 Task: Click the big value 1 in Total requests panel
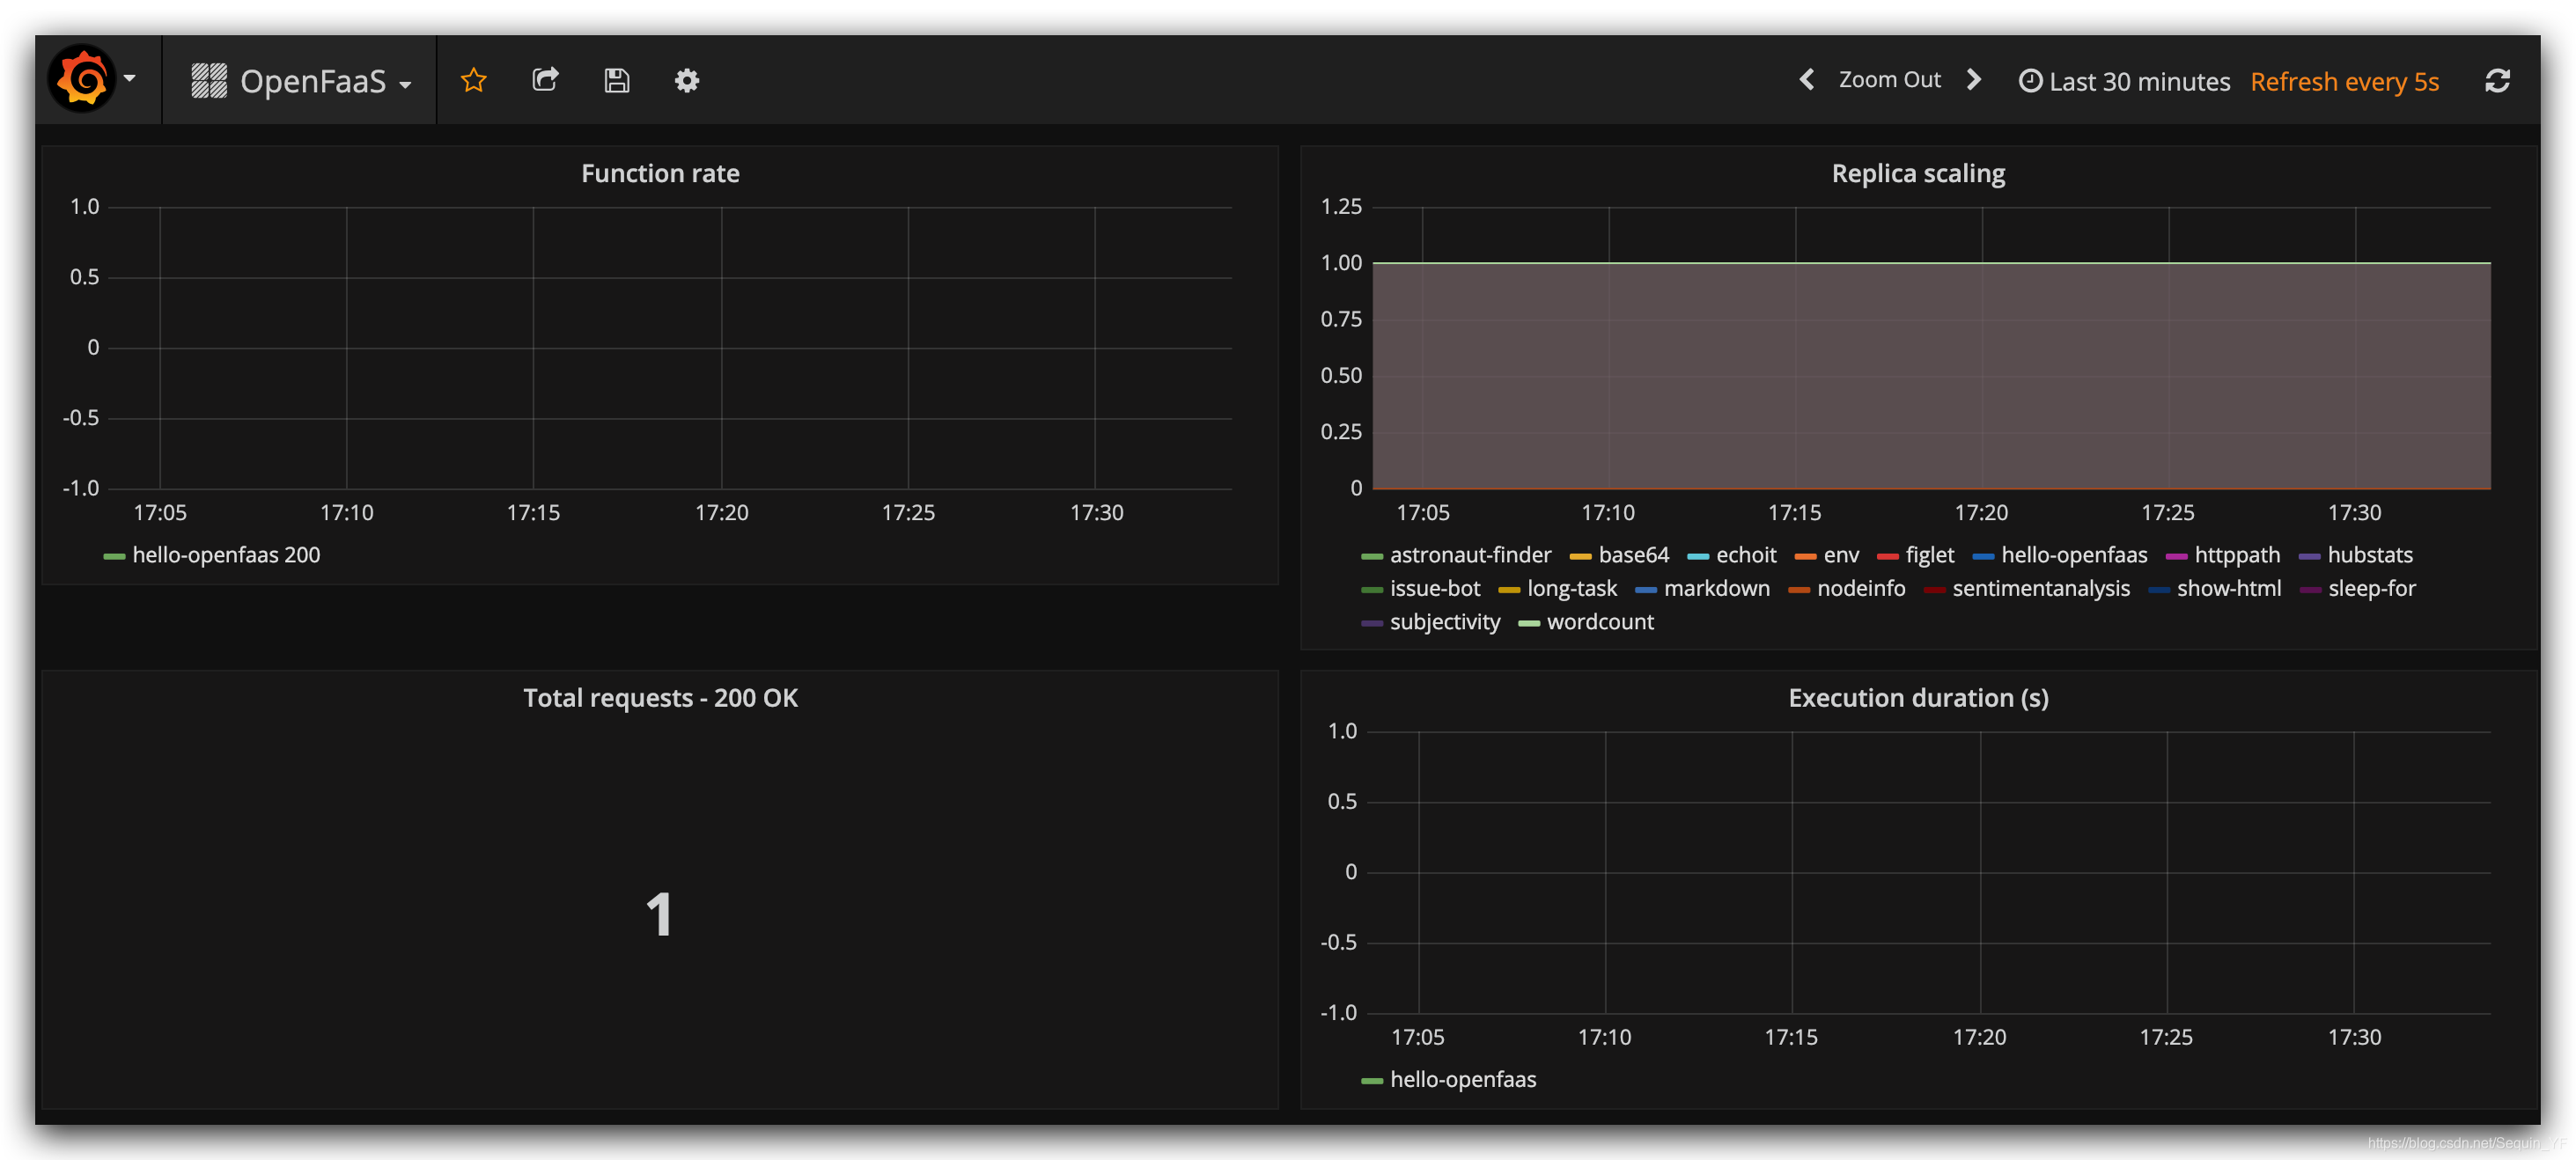click(659, 914)
